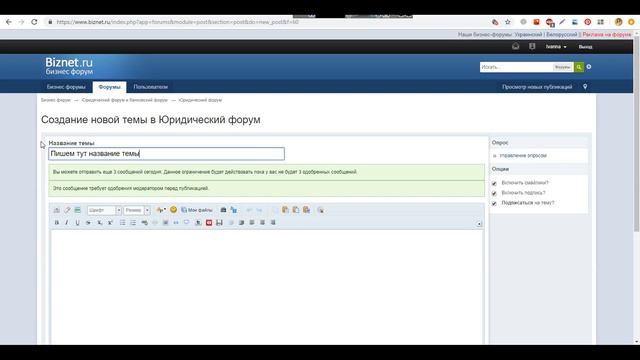Click inside the message editor body
This screenshot has width=640, height=360.
point(267,286)
